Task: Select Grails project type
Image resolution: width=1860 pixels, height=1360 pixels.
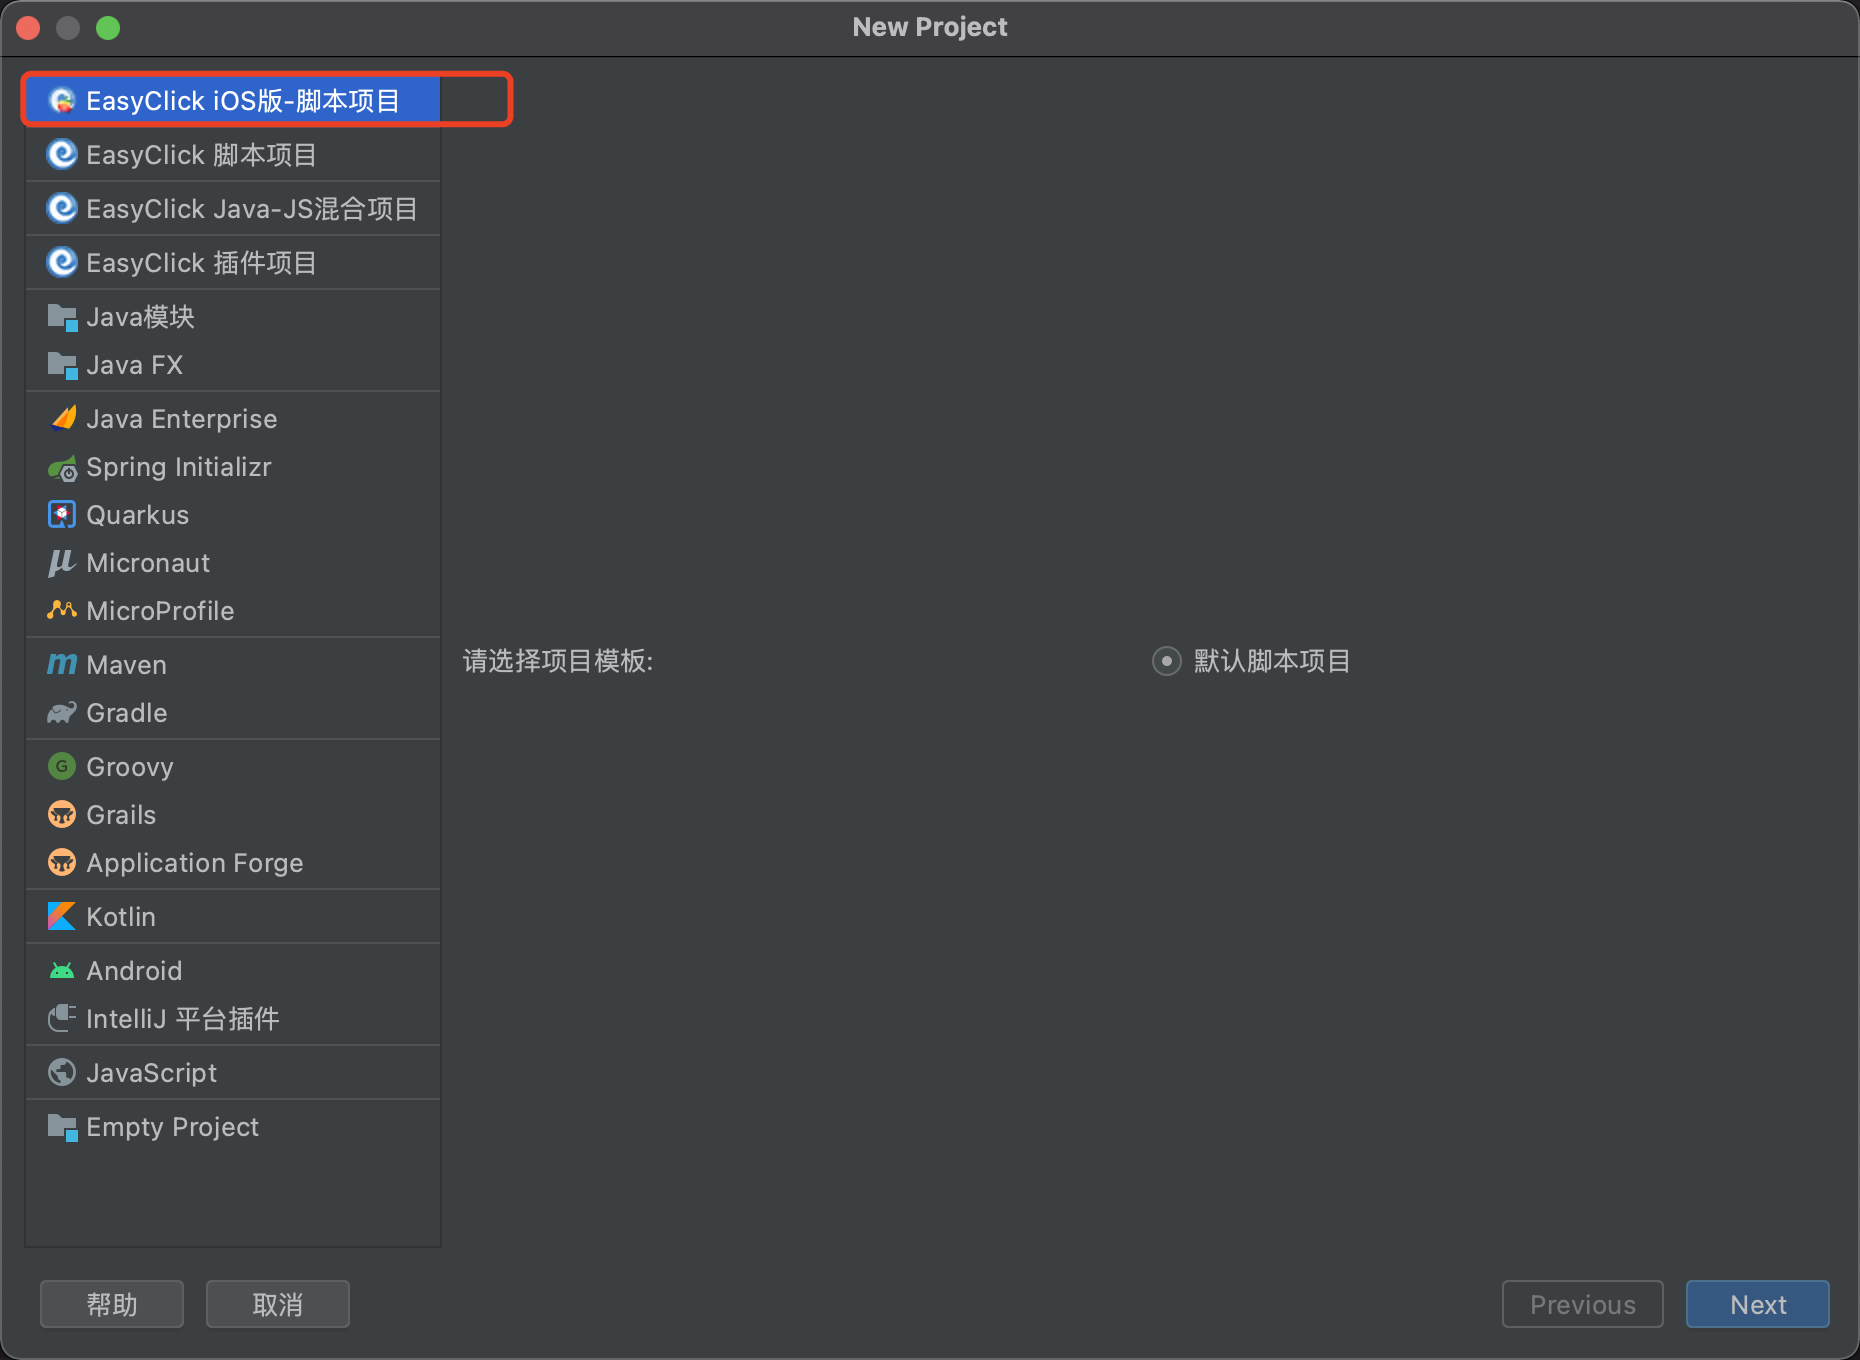Action: pos(233,814)
